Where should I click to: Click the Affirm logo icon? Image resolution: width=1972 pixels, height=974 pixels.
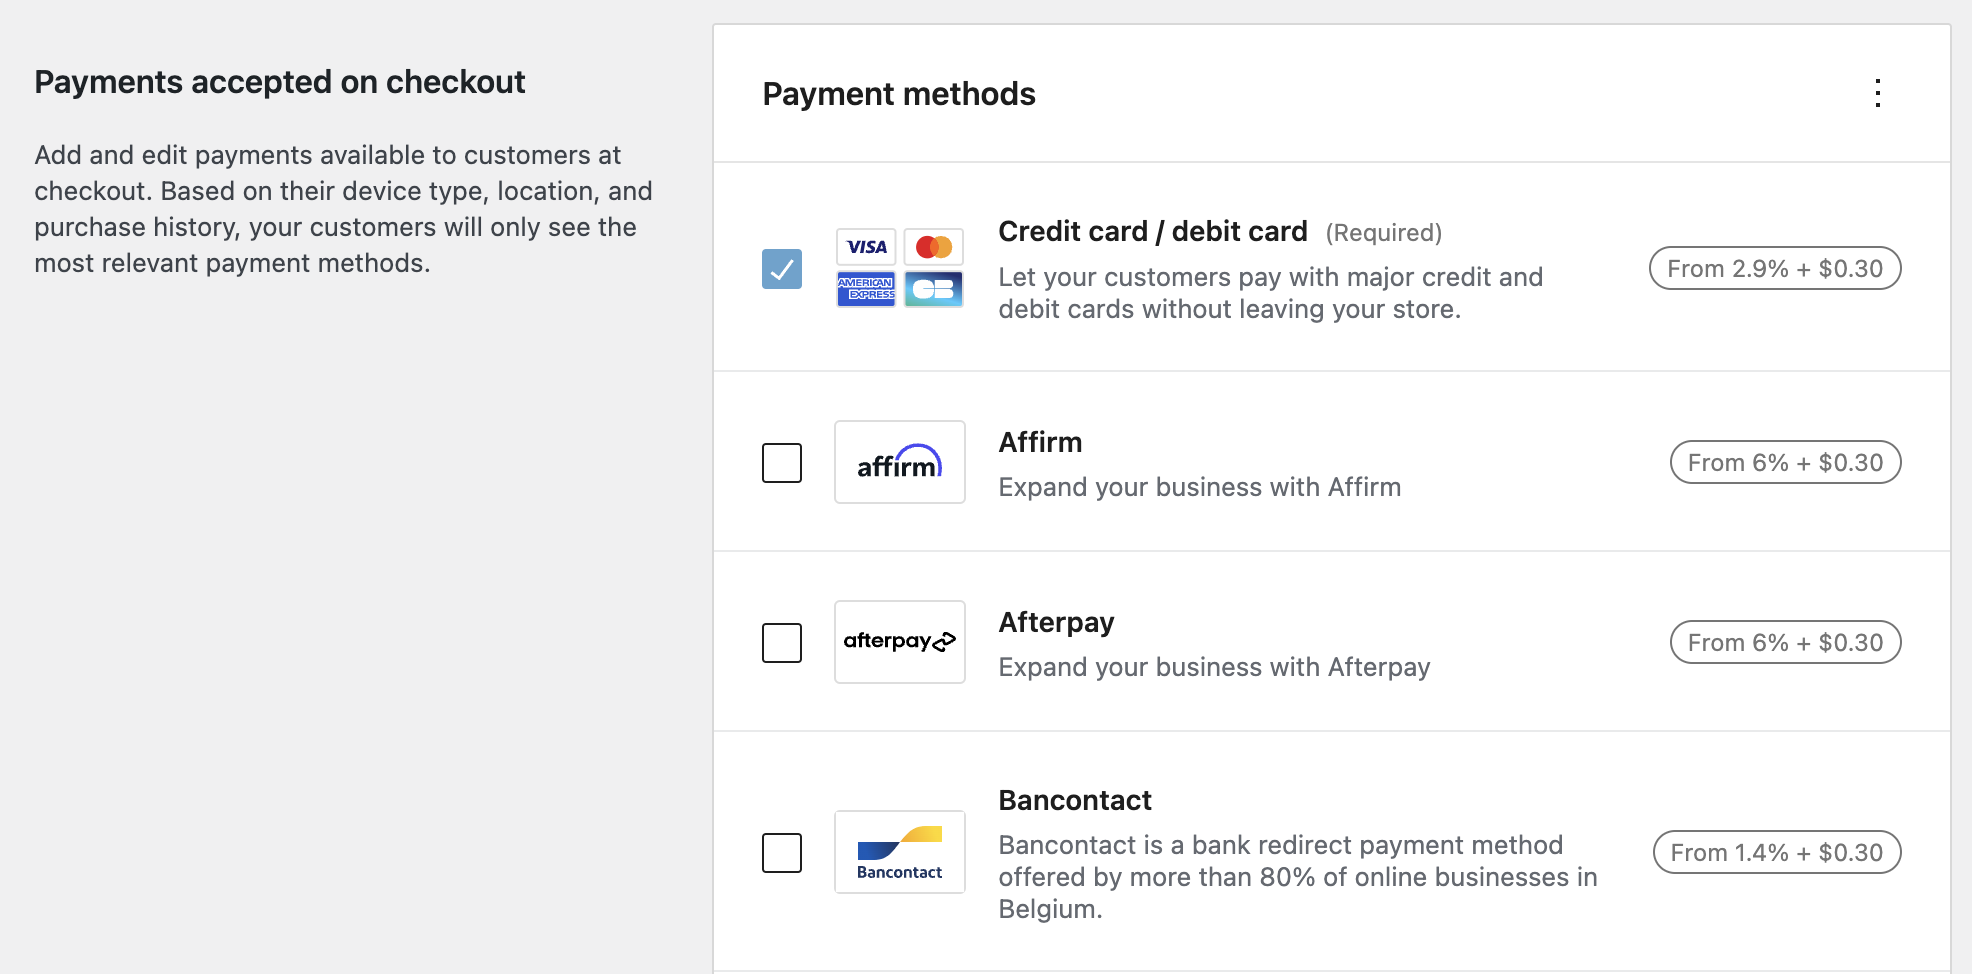pyautogui.click(x=900, y=462)
